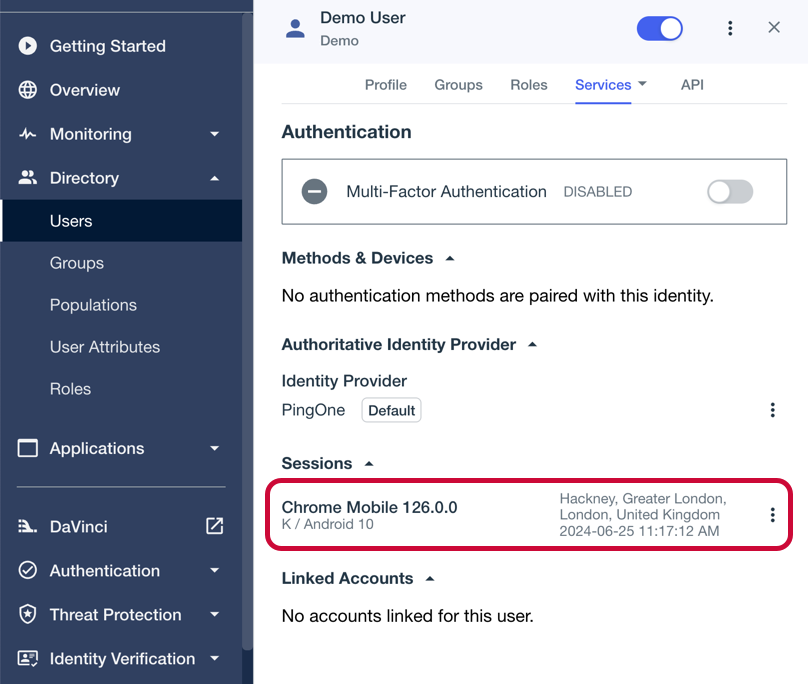Click the Threat Protection shield icon
This screenshot has width=808, height=684.
coord(28,615)
